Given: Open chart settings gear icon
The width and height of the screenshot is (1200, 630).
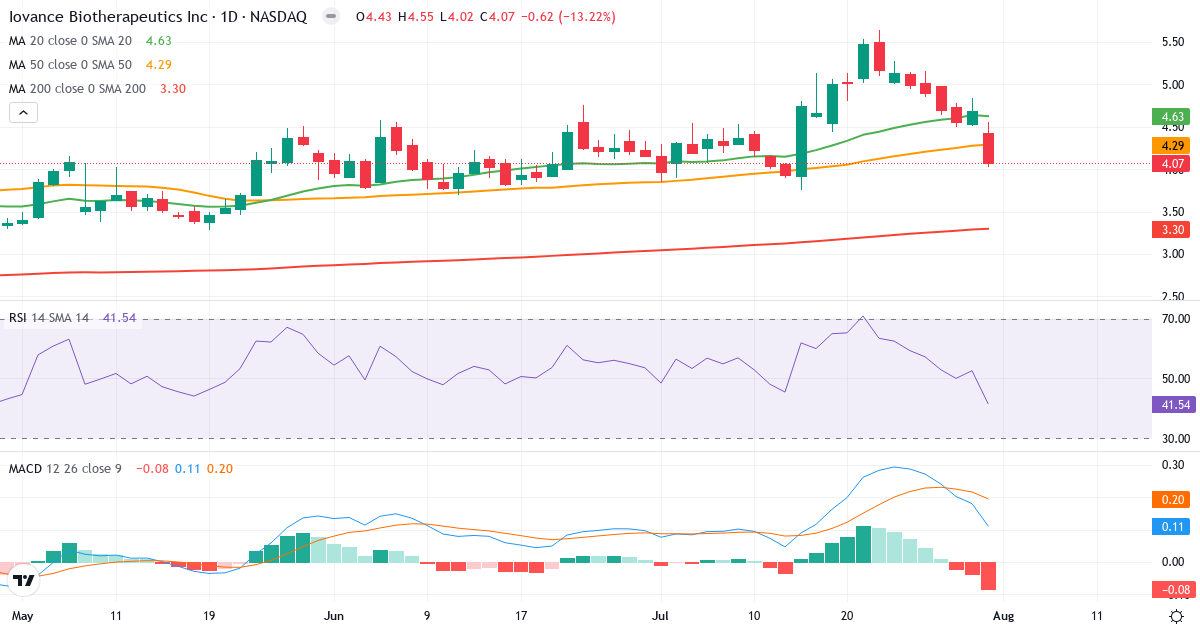Looking at the screenshot, I should [x=1177, y=616].
